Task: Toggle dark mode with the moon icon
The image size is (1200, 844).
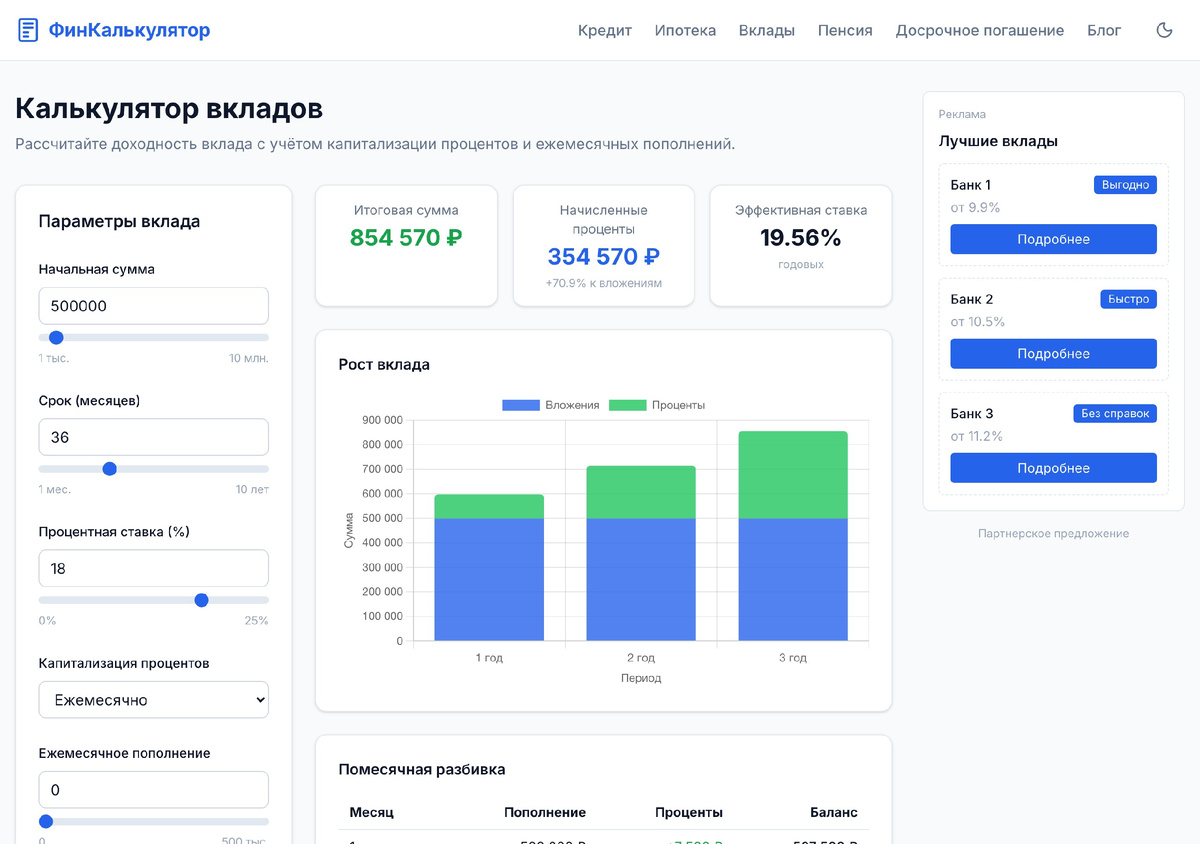Action: coord(1164,30)
